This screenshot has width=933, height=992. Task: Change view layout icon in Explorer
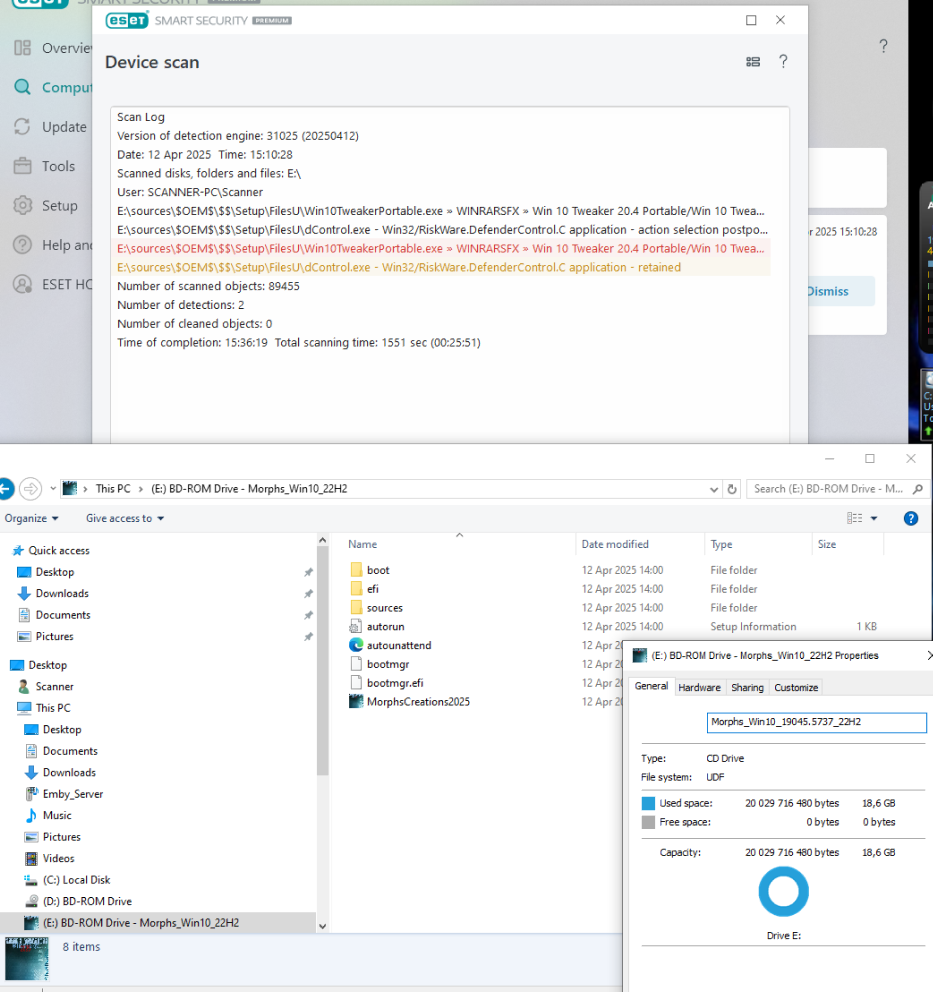[855, 518]
